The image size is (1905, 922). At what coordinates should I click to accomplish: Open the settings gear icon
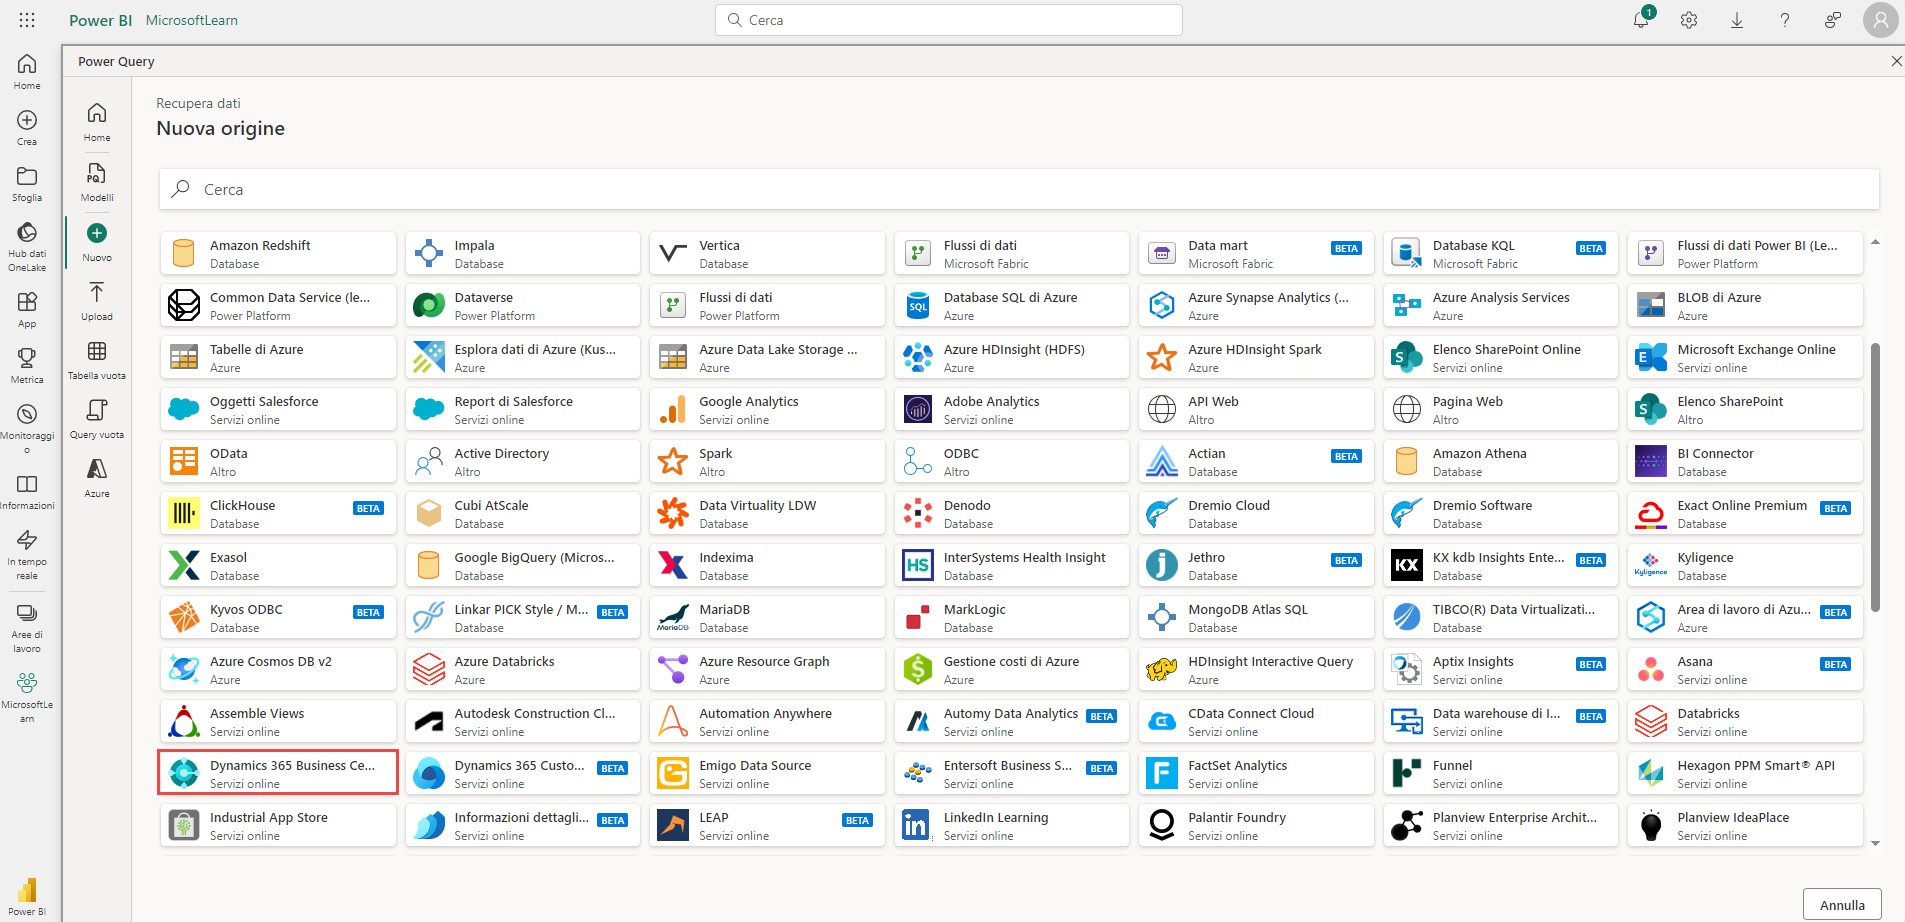coord(1689,20)
